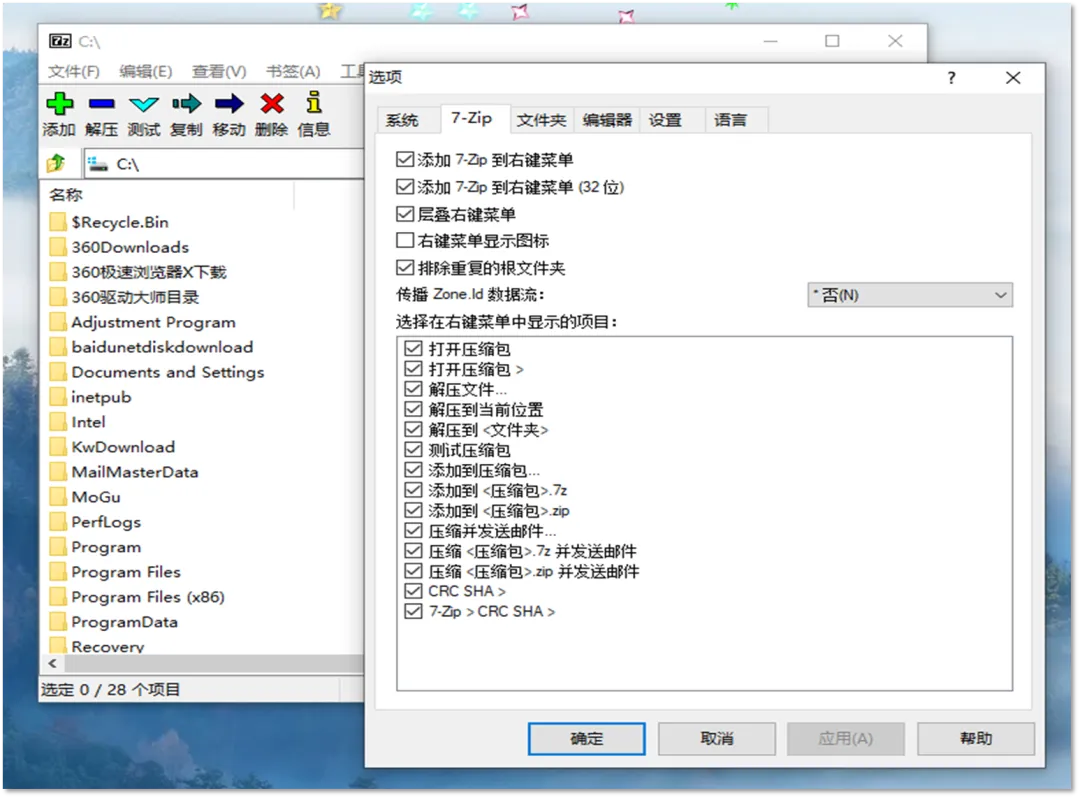This screenshot has width=1080, height=798.
Task: Uncheck 解压到当前位置 list item
Action: [413, 409]
